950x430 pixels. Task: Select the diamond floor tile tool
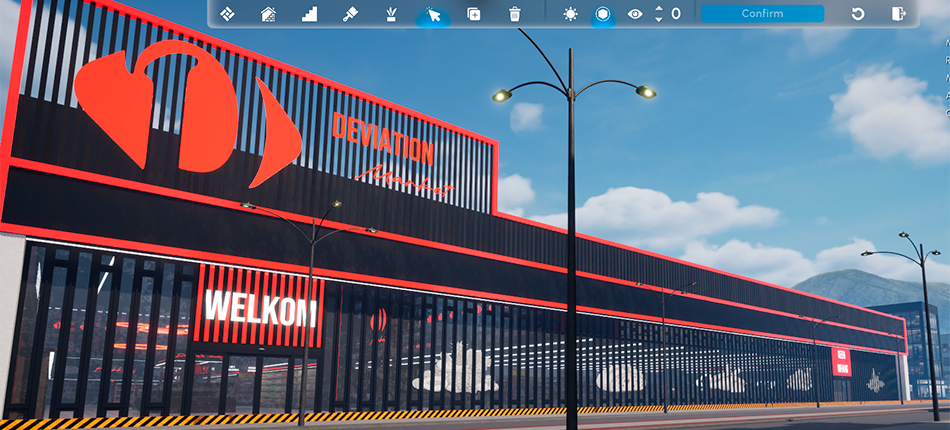[x=227, y=14]
